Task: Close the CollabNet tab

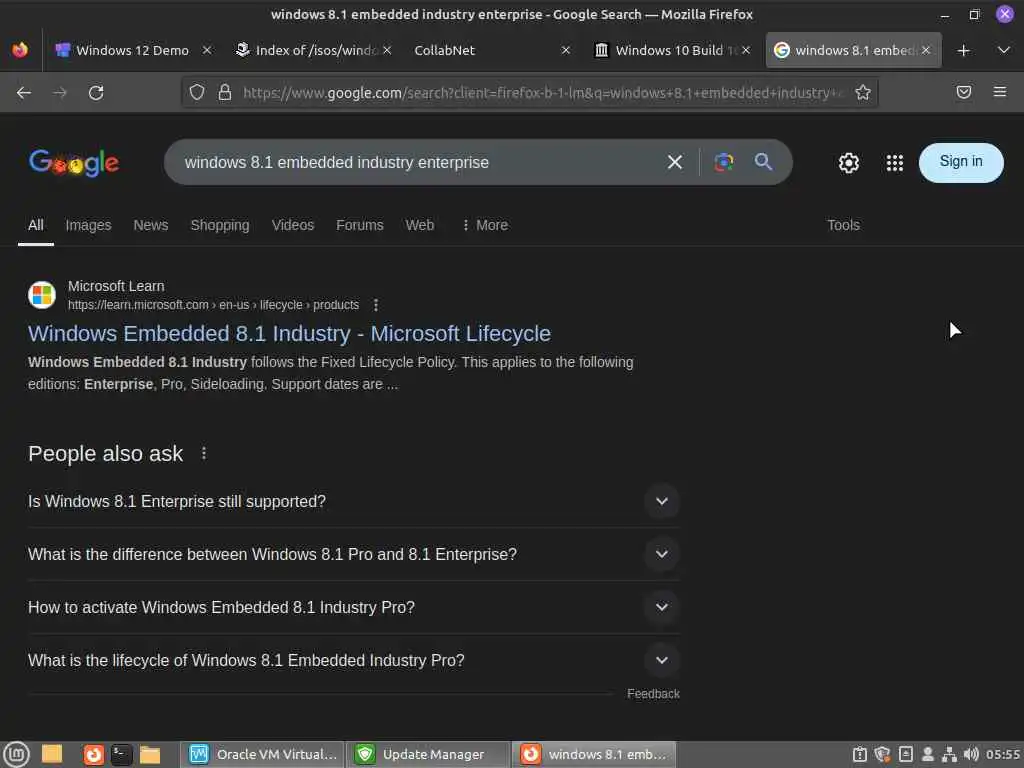Action: tap(566, 50)
